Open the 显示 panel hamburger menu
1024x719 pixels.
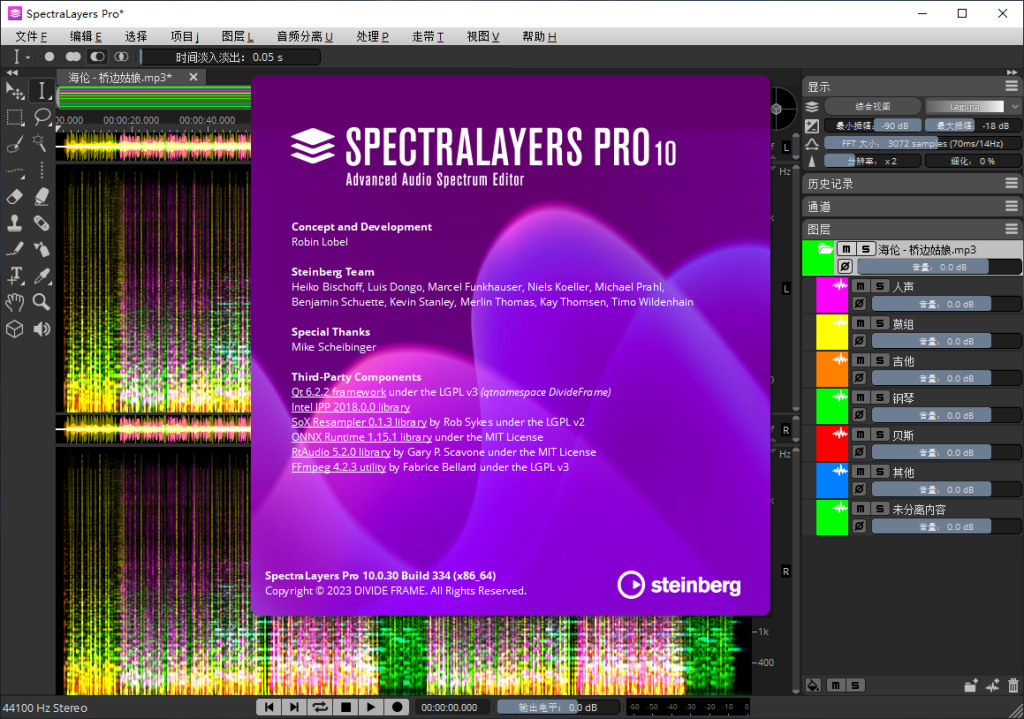pyautogui.click(x=1012, y=86)
